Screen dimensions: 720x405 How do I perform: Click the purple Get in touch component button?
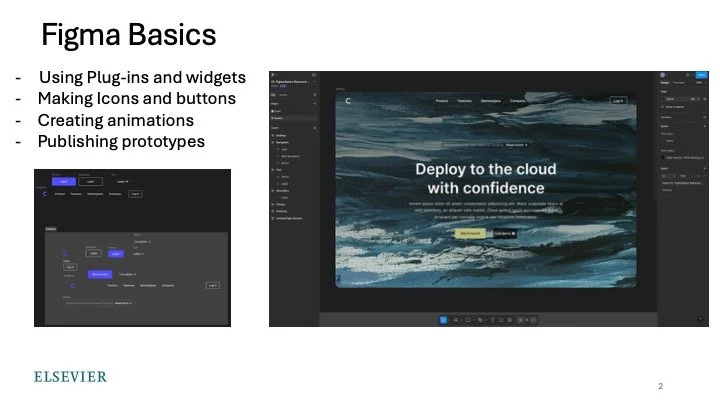[x=100, y=274]
